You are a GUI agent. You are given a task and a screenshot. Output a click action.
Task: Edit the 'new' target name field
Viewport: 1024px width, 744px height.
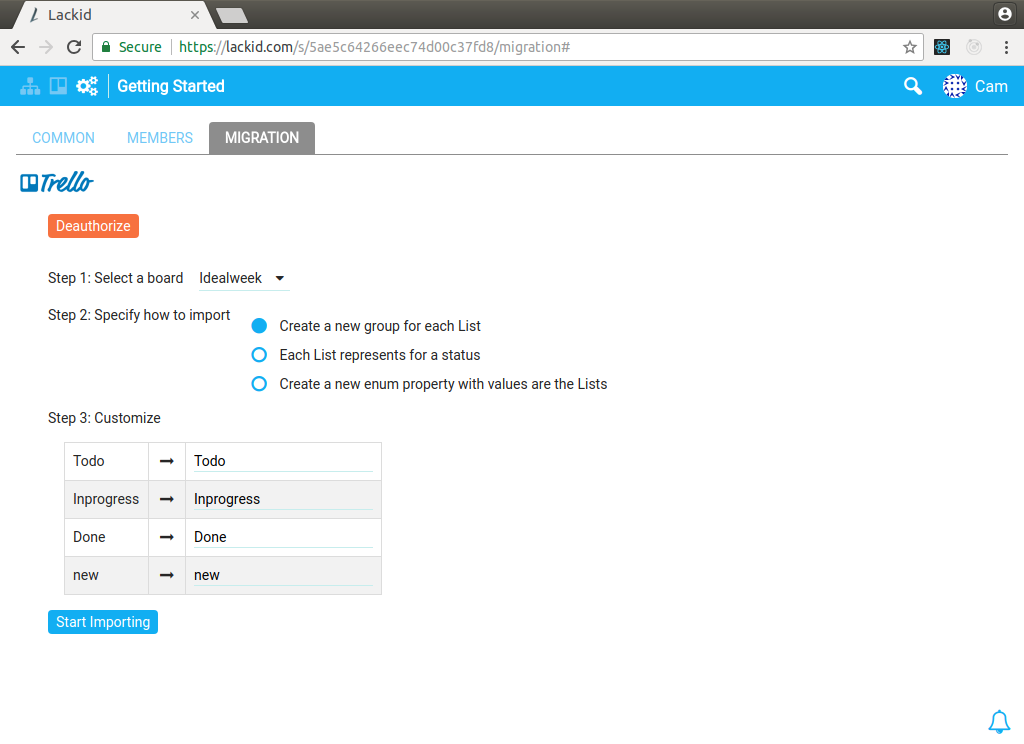283,575
